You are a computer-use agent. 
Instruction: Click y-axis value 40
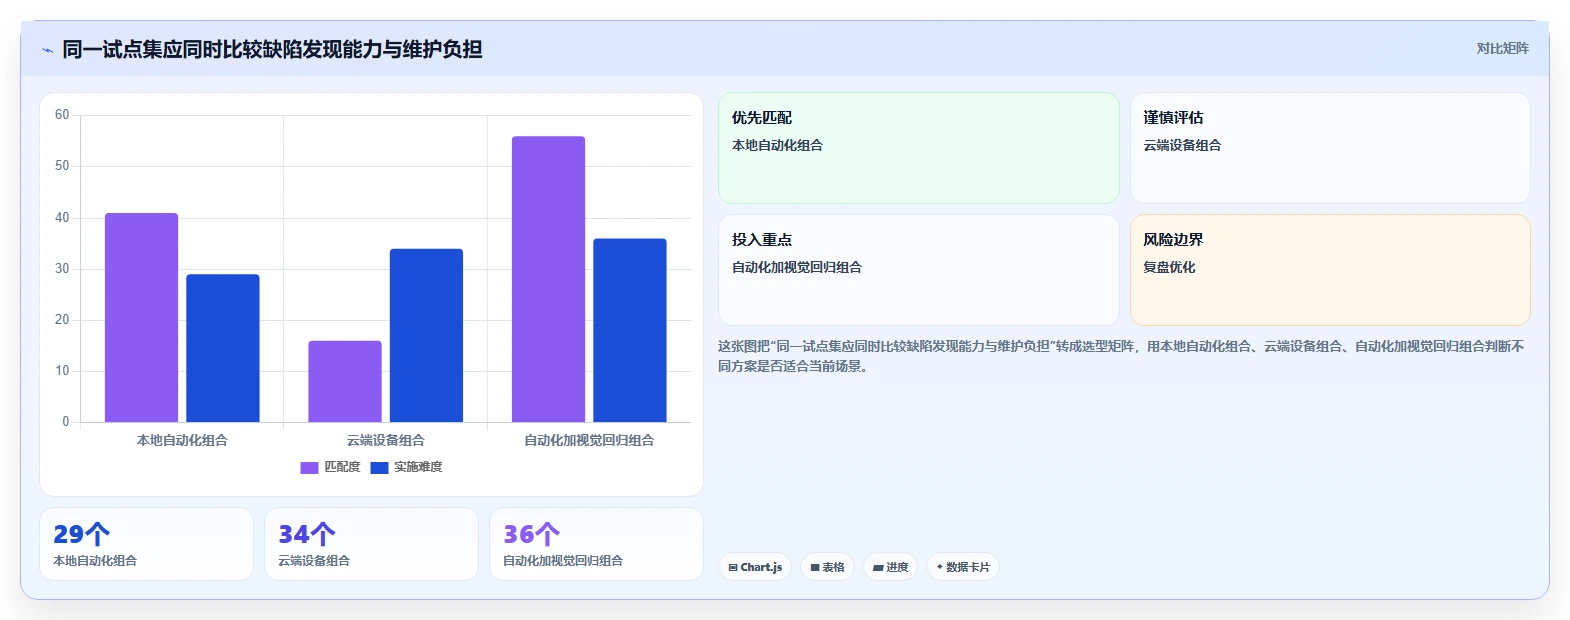point(62,218)
